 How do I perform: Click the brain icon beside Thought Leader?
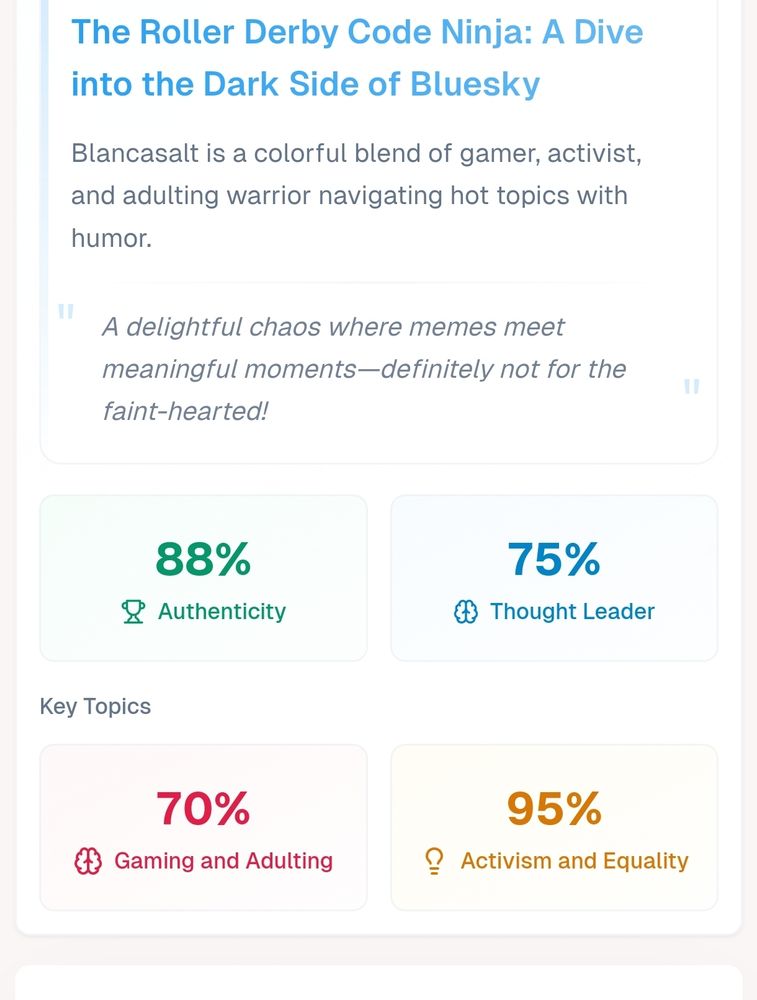(466, 612)
